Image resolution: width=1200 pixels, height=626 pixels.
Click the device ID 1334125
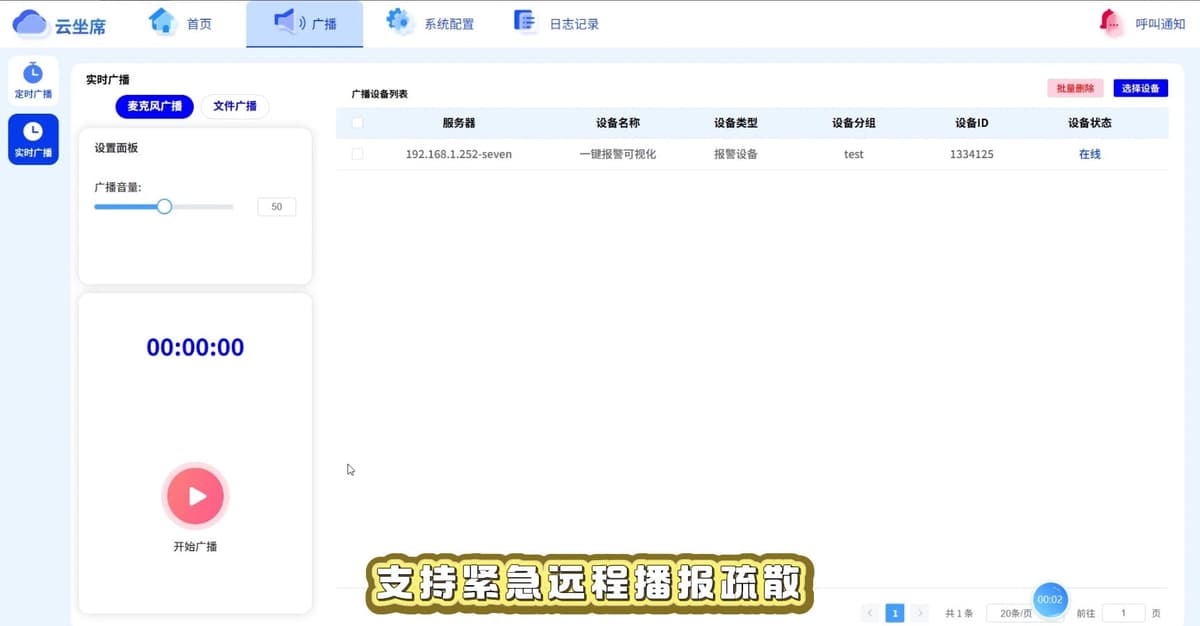[x=972, y=154]
